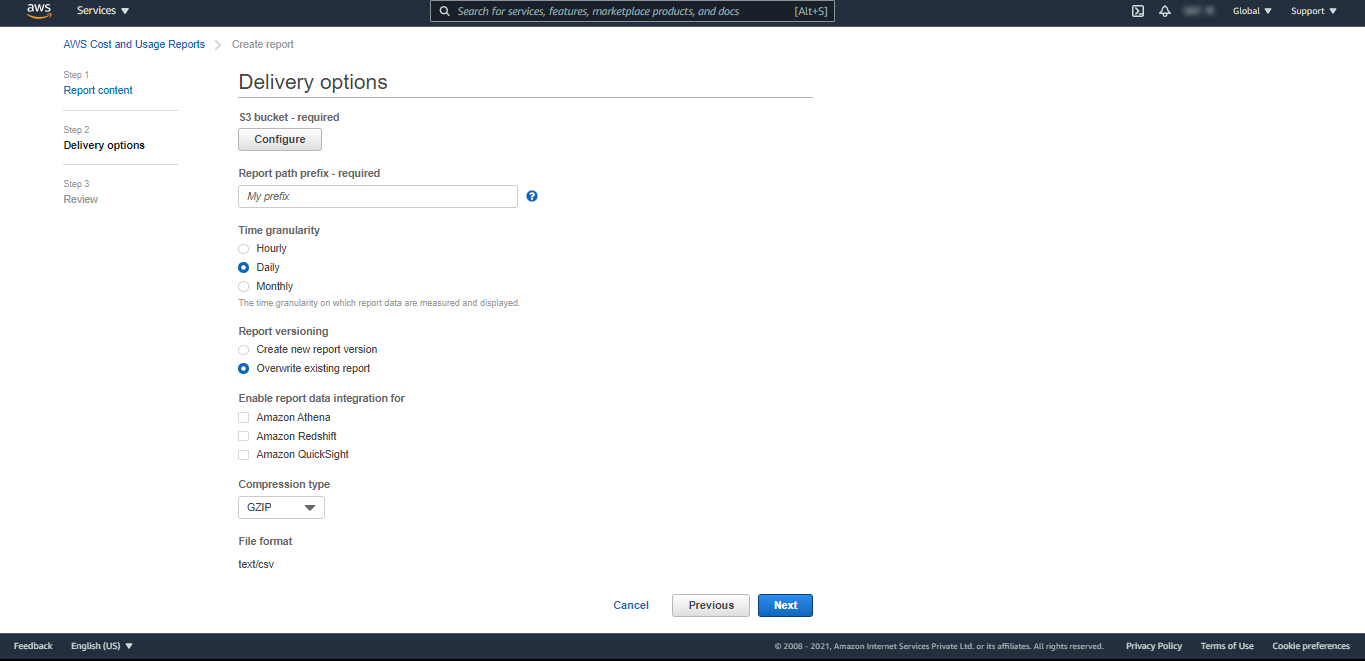Click the Next button
The height and width of the screenshot is (661, 1365).
[x=785, y=605]
